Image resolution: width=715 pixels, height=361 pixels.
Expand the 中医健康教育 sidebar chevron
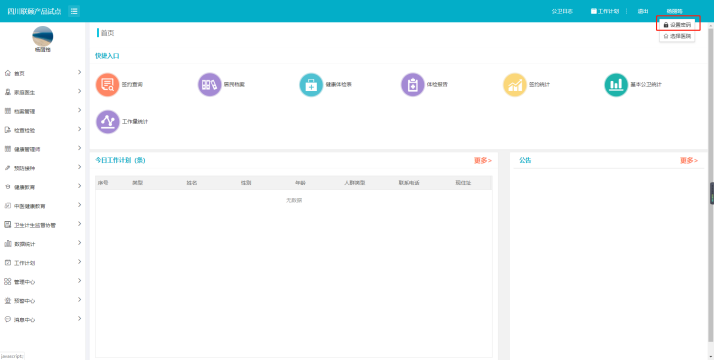coord(79,205)
